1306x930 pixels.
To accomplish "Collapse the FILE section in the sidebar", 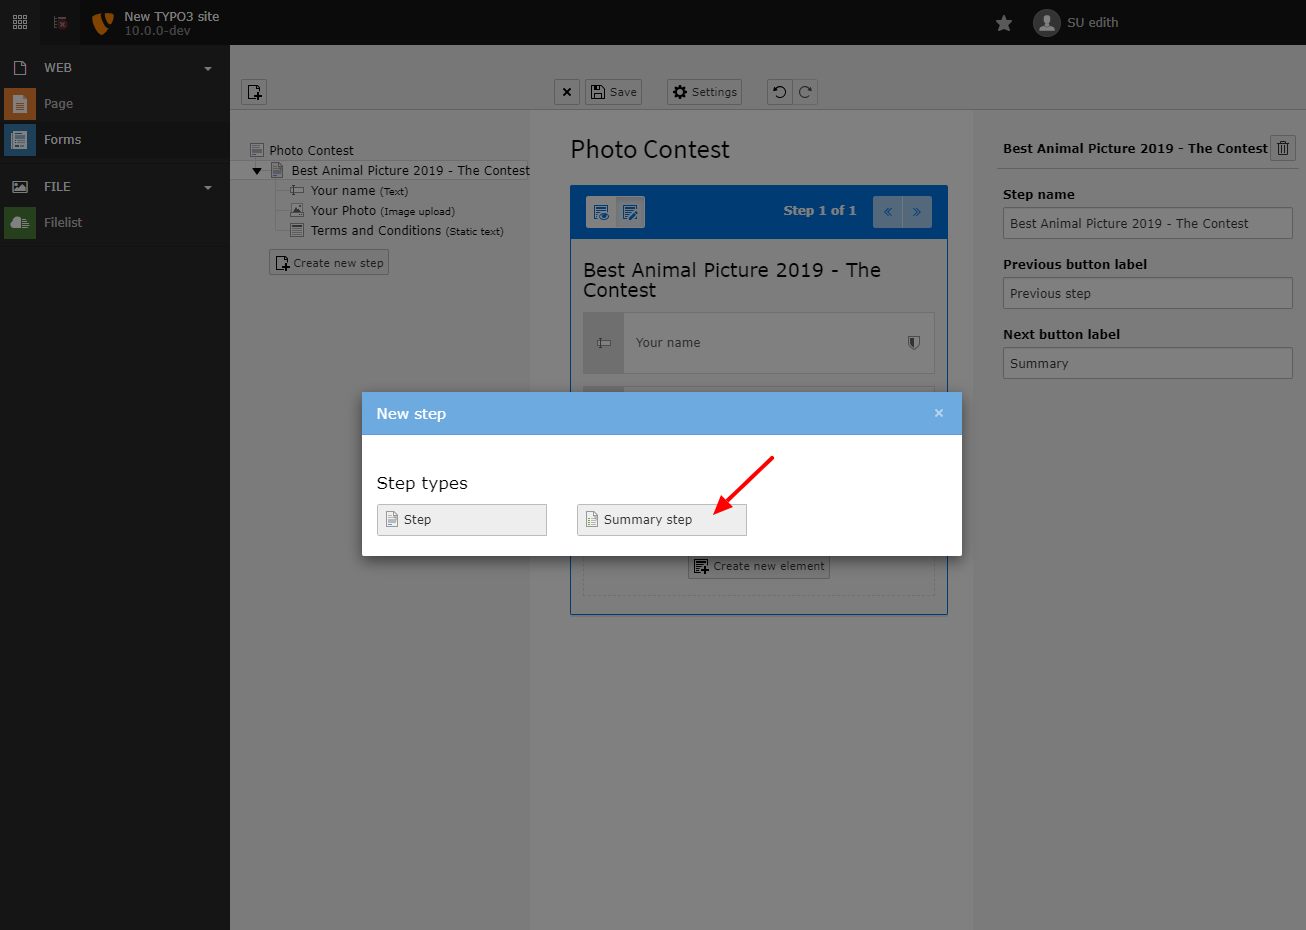I will pyautogui.click(x=207, y=186).
